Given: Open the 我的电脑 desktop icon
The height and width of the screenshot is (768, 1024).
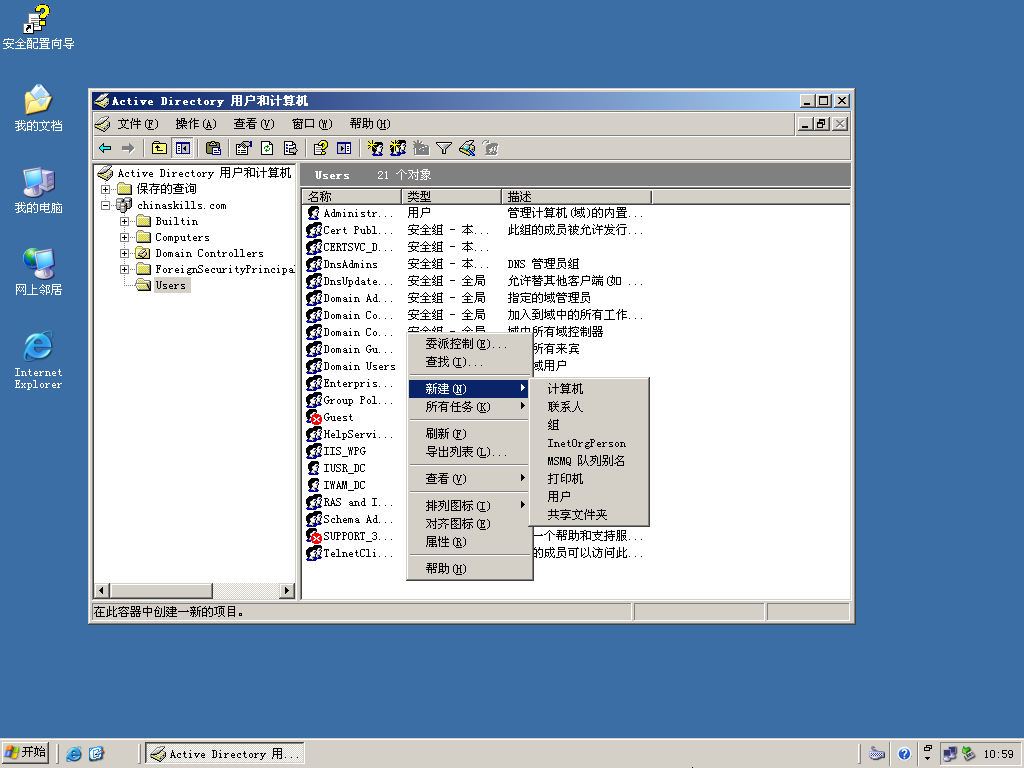Looking at the screenshot, I should point(38,191).
